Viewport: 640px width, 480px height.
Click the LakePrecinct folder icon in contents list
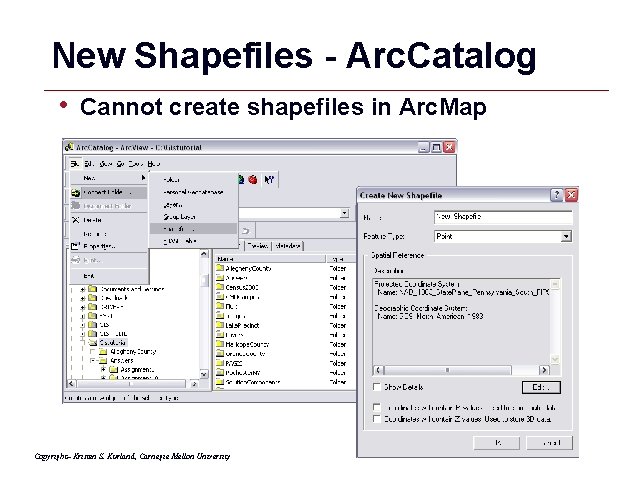tap(220, 325)
